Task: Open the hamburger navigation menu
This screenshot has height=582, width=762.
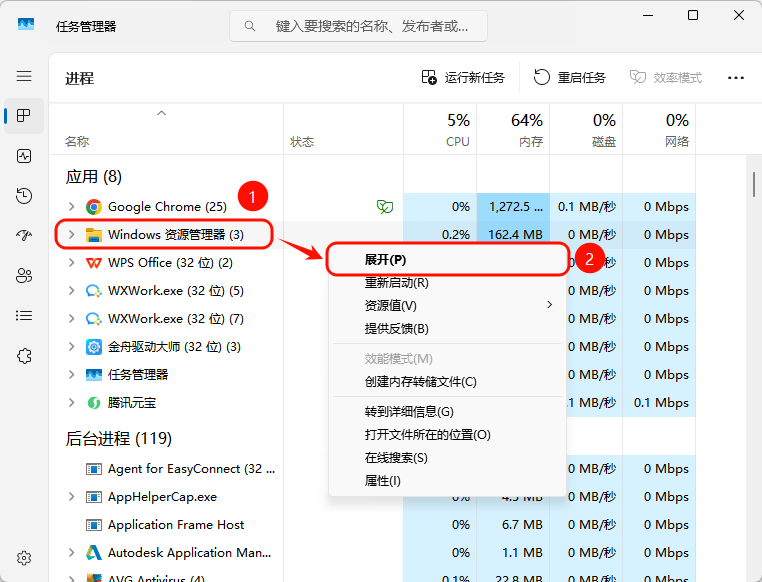Action: click(24, 76)
